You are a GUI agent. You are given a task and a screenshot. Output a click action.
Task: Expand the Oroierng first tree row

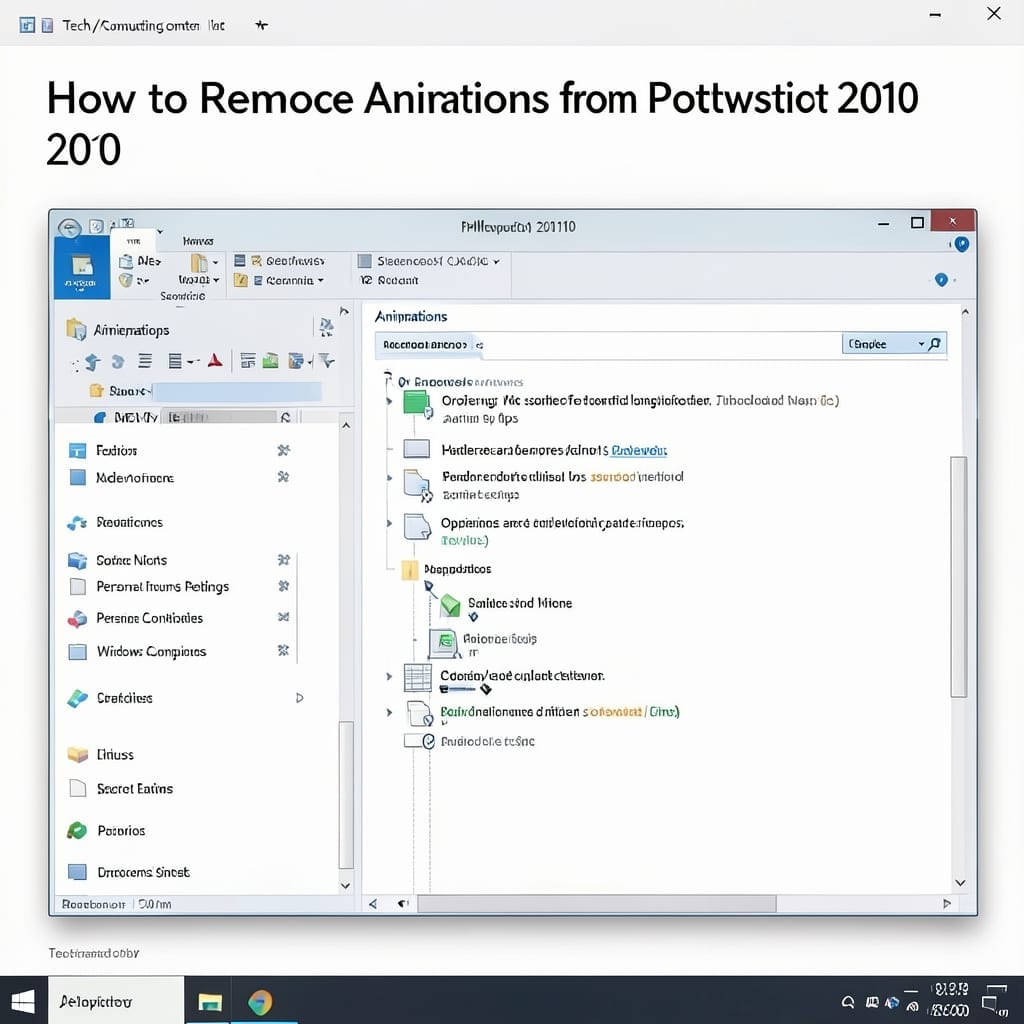pyautogui.click(x=389, y=400)
